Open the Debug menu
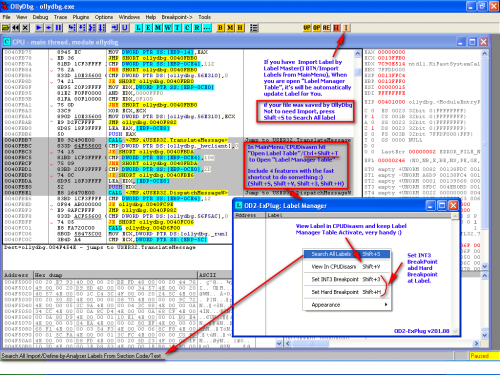 [40, 17]
